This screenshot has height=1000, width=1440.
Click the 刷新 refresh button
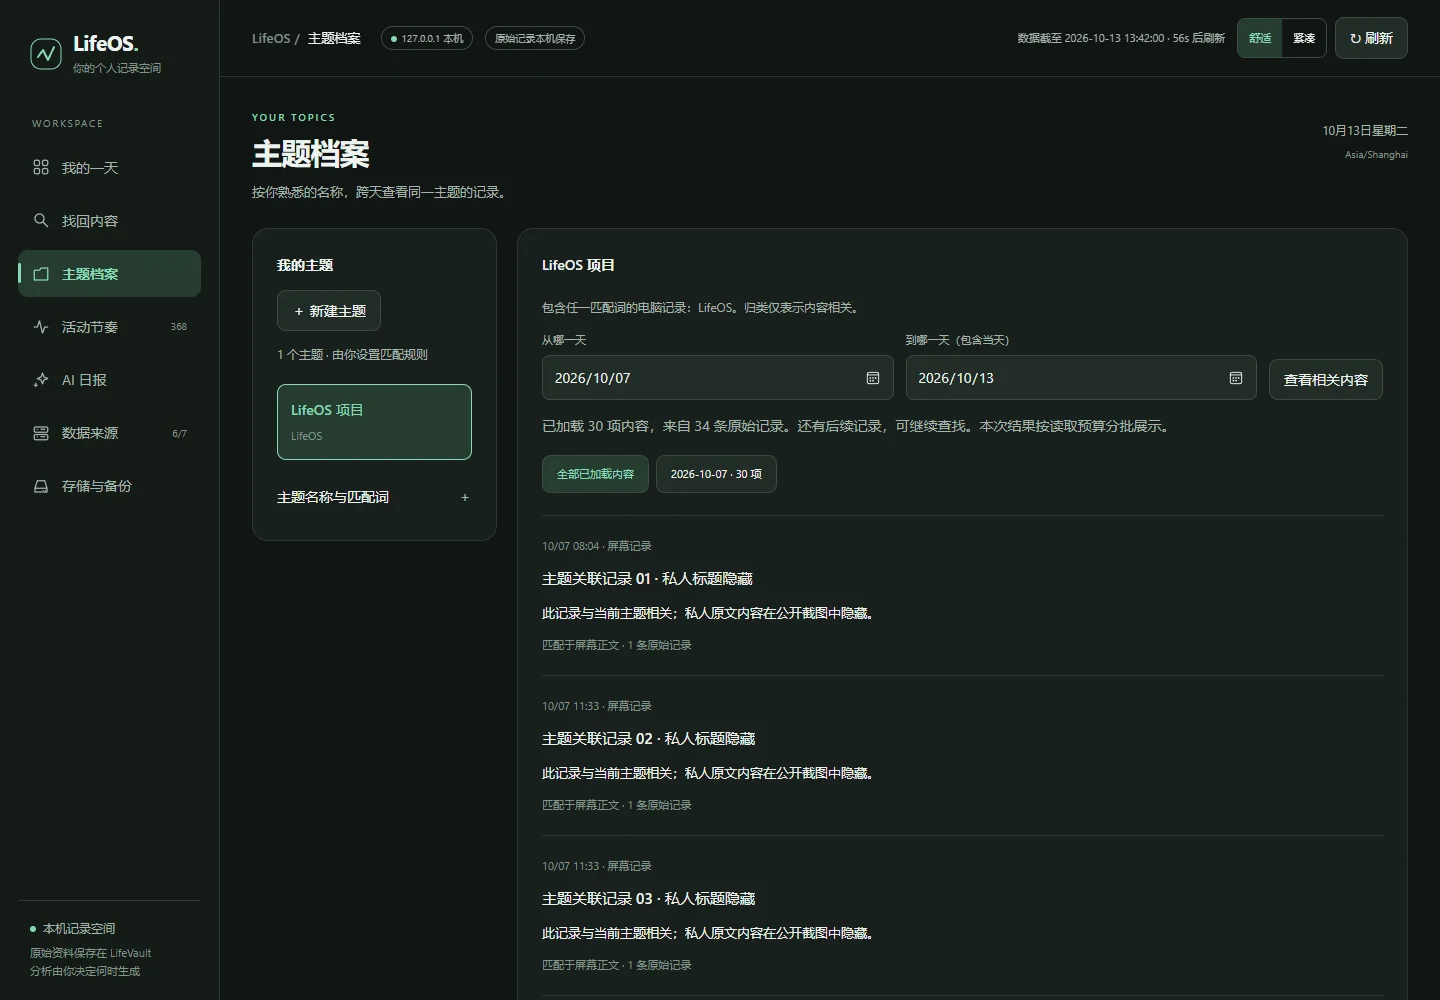[x=1371, y=38]
